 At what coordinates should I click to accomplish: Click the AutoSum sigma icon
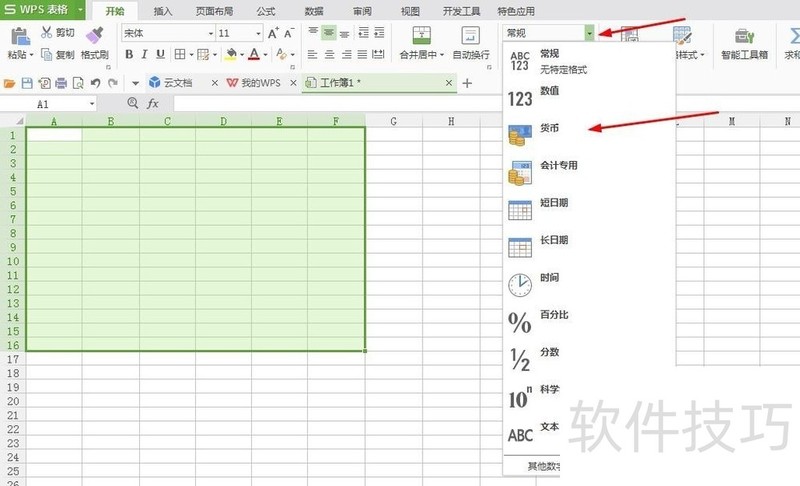(794, 36)
